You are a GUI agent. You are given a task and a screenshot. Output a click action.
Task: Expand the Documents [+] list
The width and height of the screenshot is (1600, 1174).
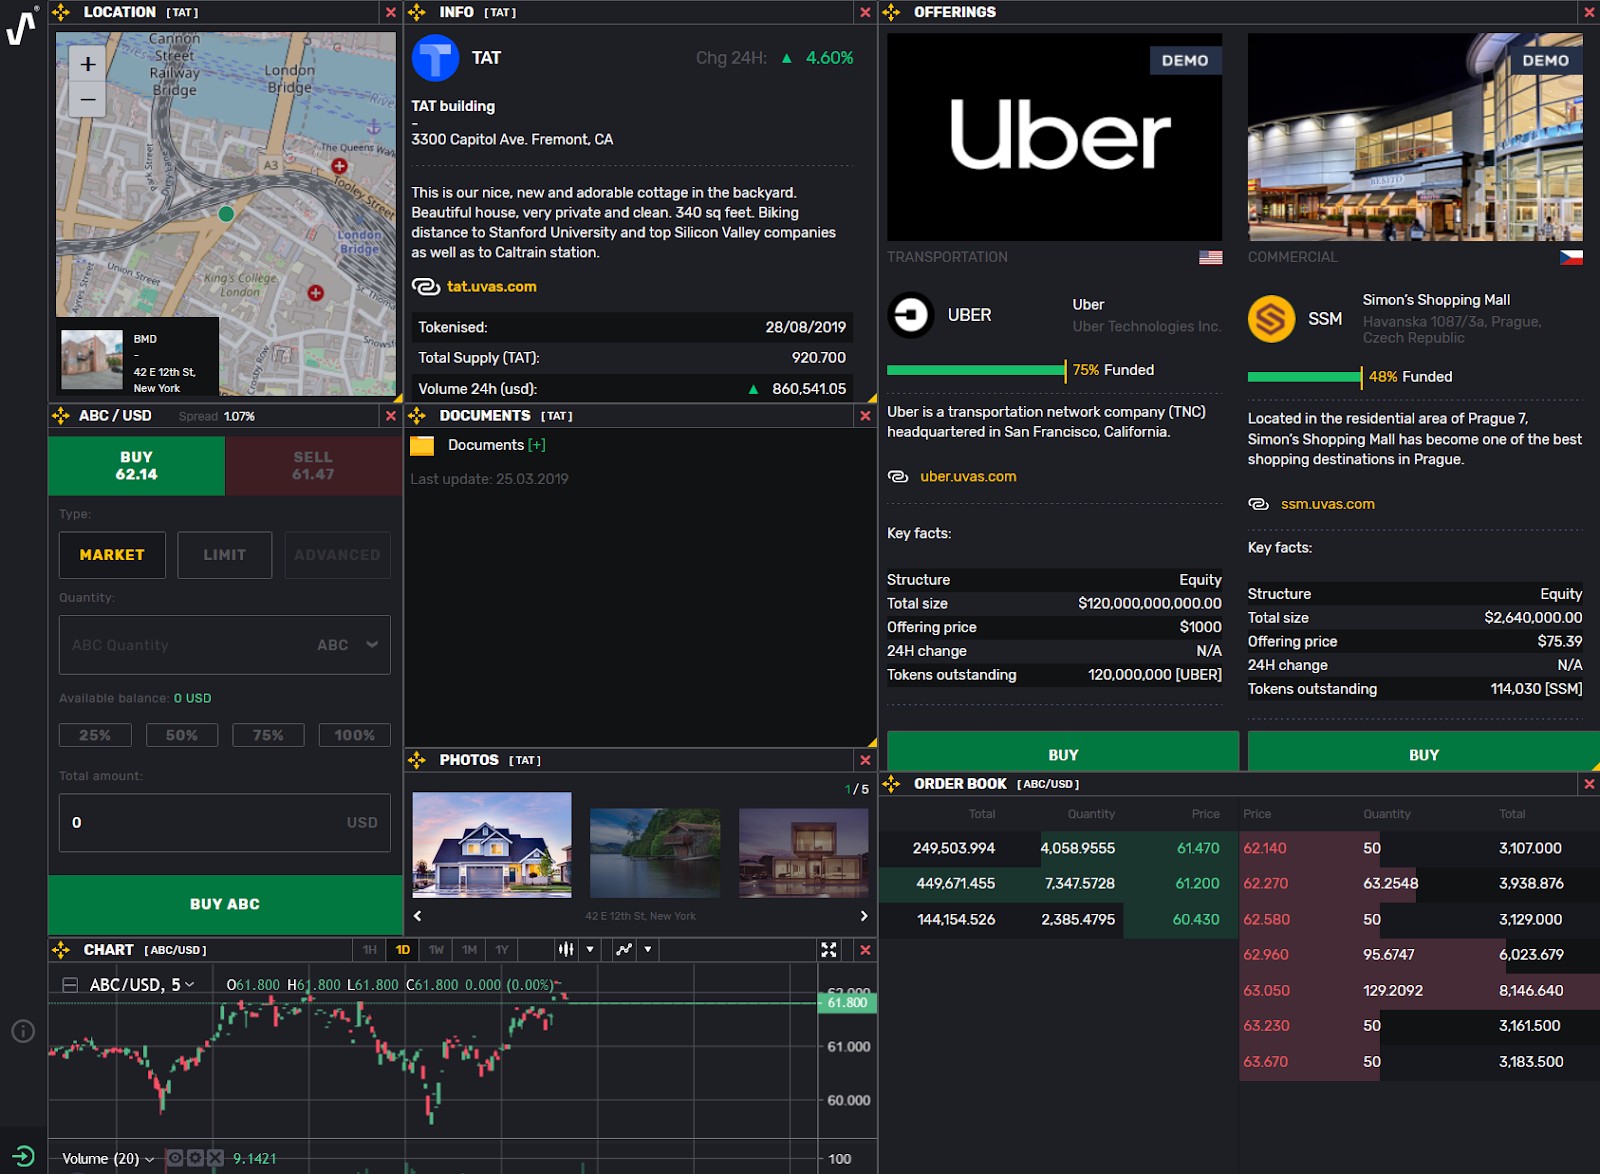[x=537, y=445]
